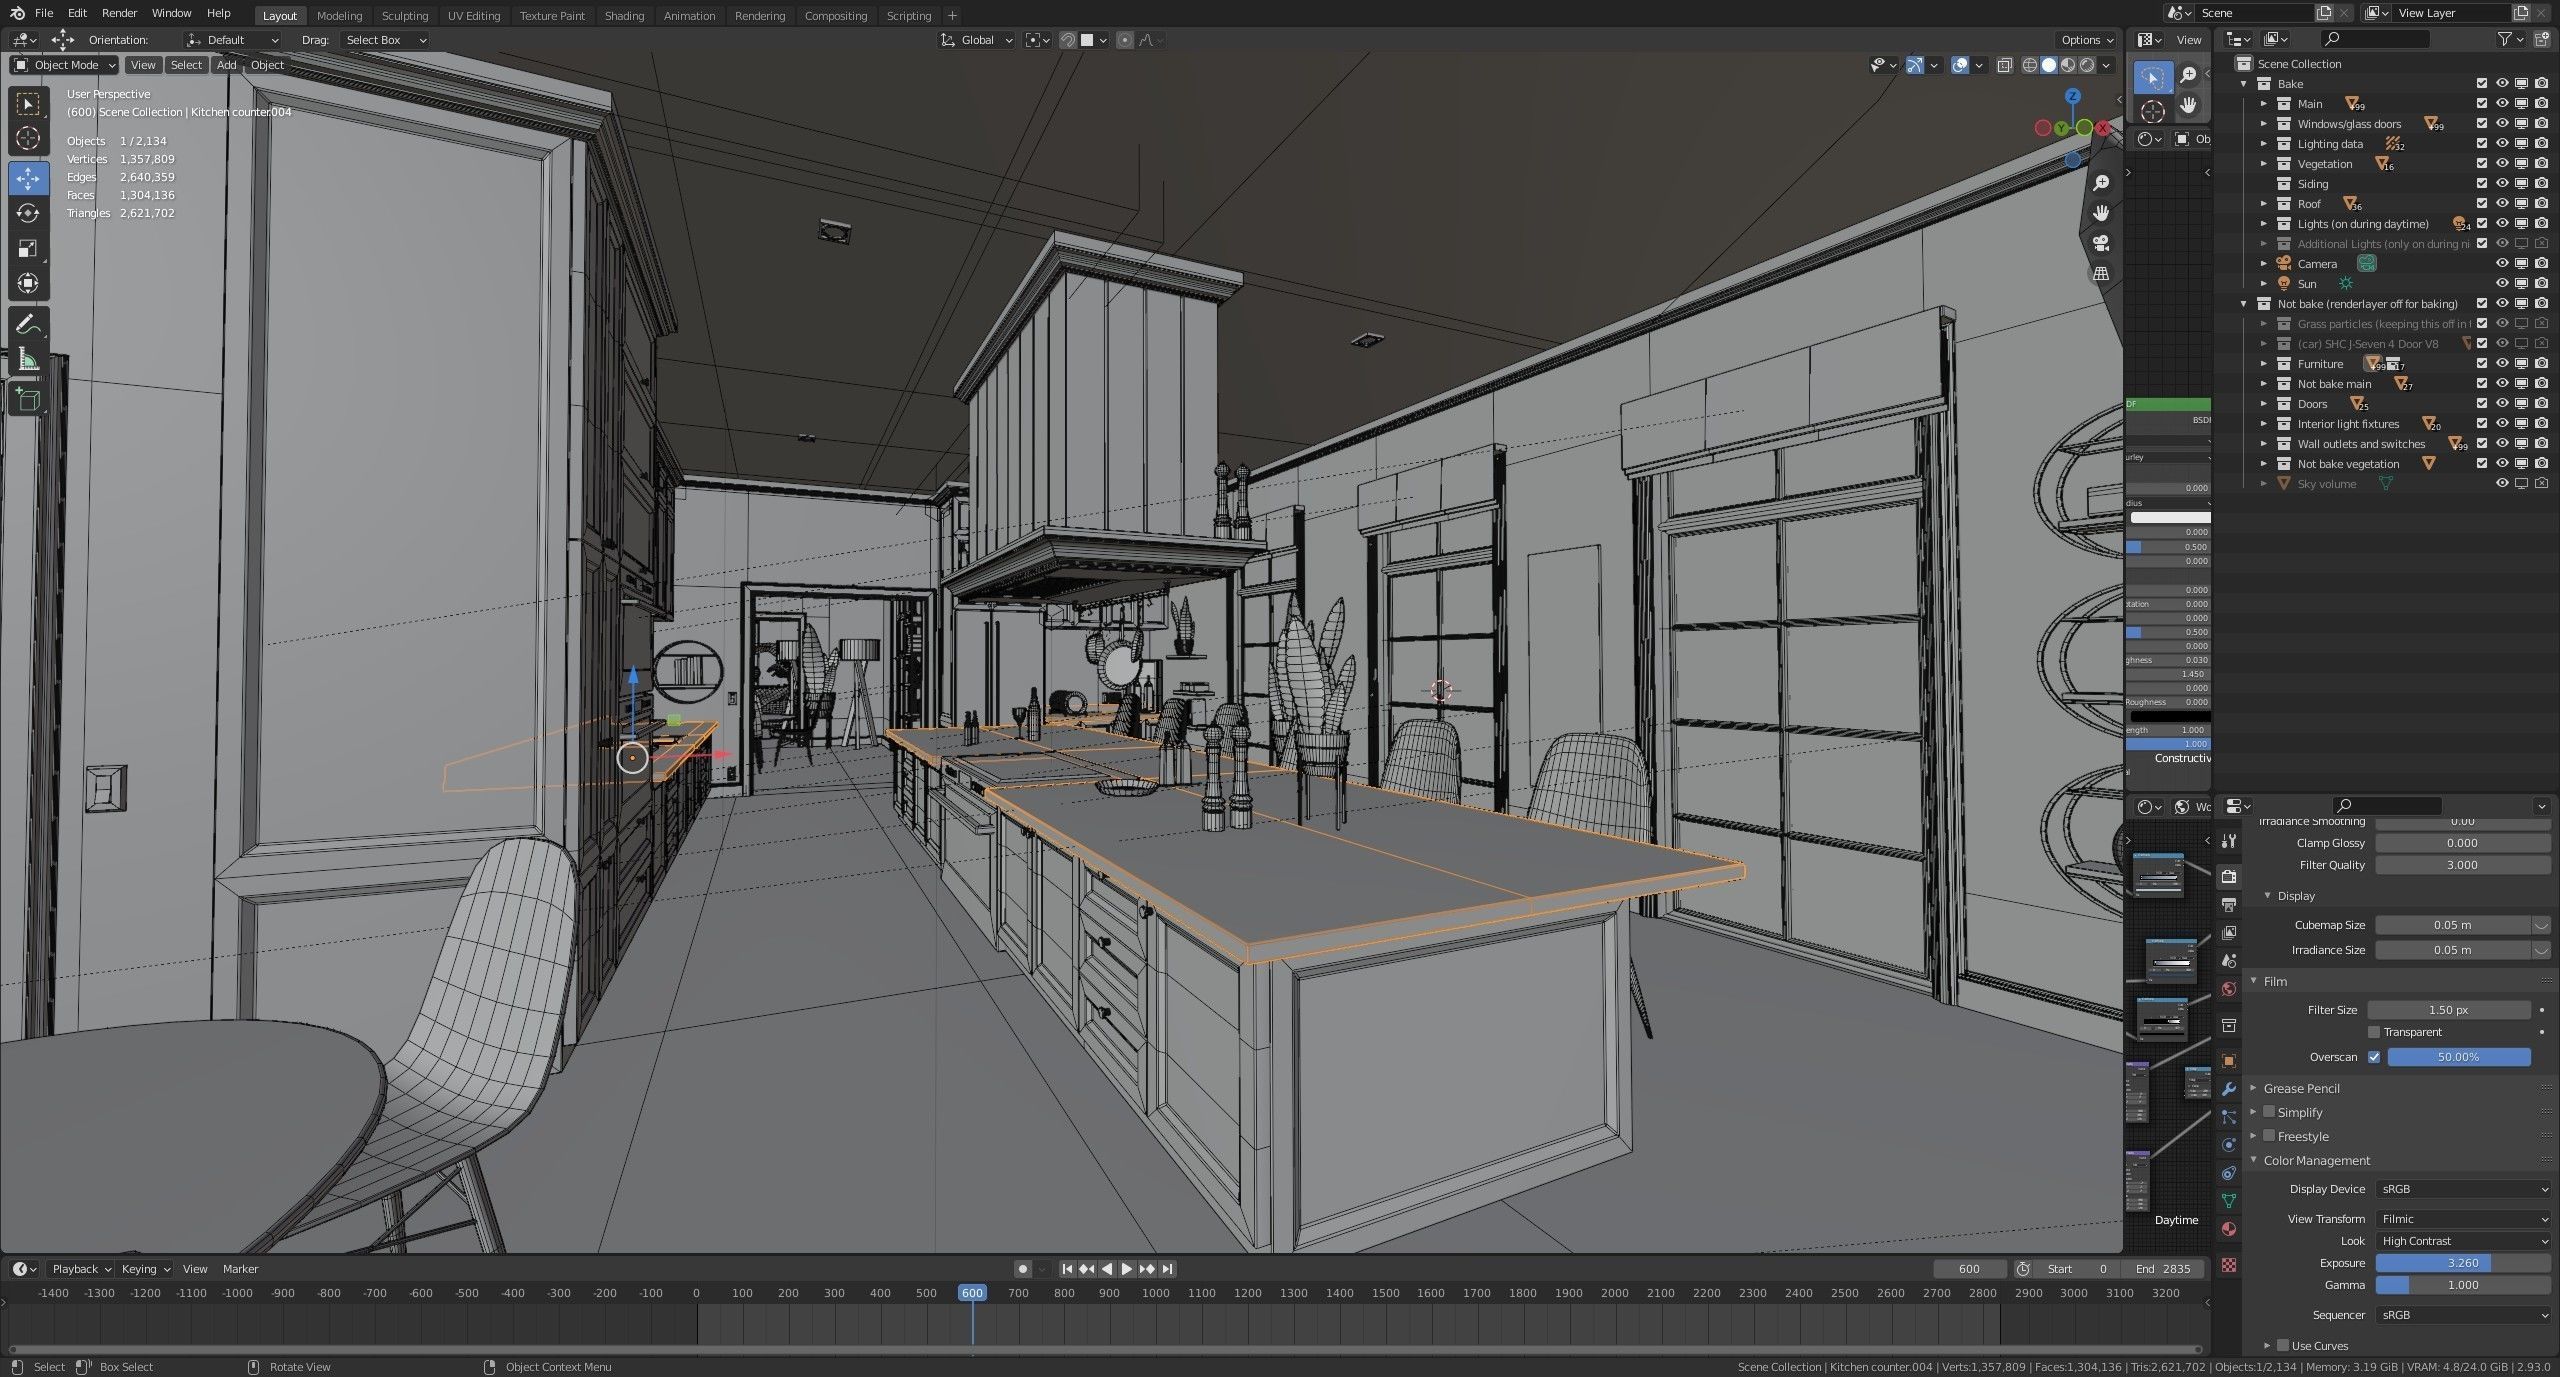Open Object Mode dropdown
The width and height of the screenshot is (2560, 1377).
[64, 65]
